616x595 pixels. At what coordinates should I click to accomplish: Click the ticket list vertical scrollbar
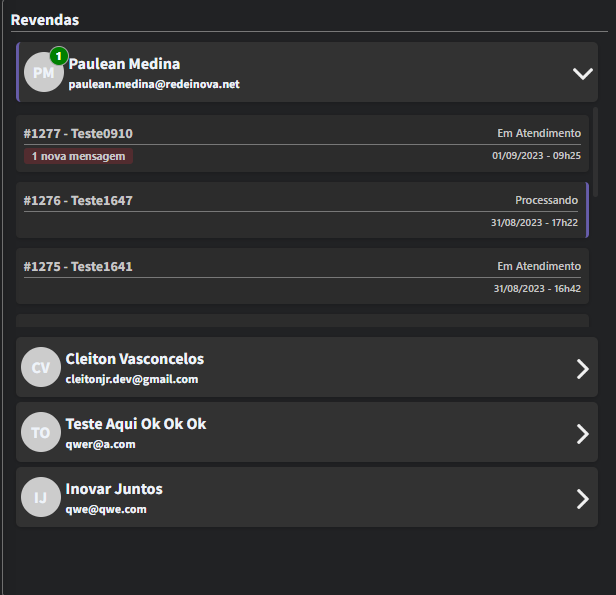pos(595,152)
